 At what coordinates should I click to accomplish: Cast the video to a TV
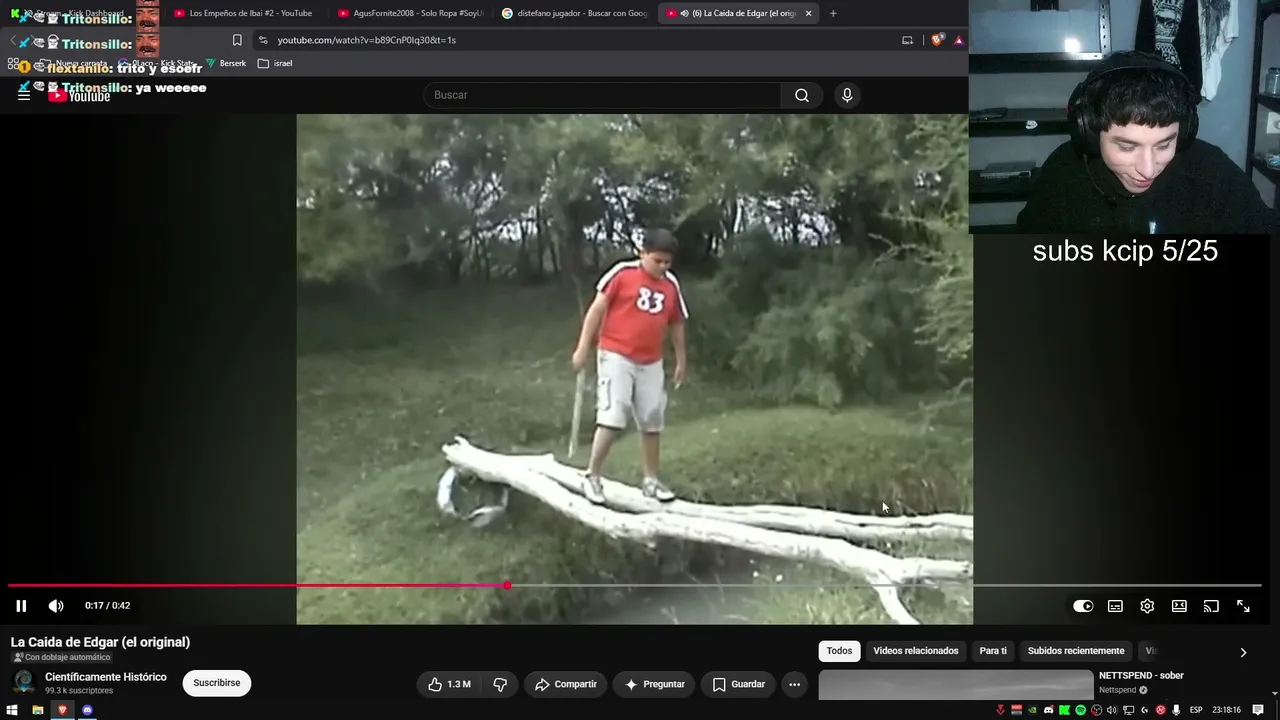coord(1211,606)
